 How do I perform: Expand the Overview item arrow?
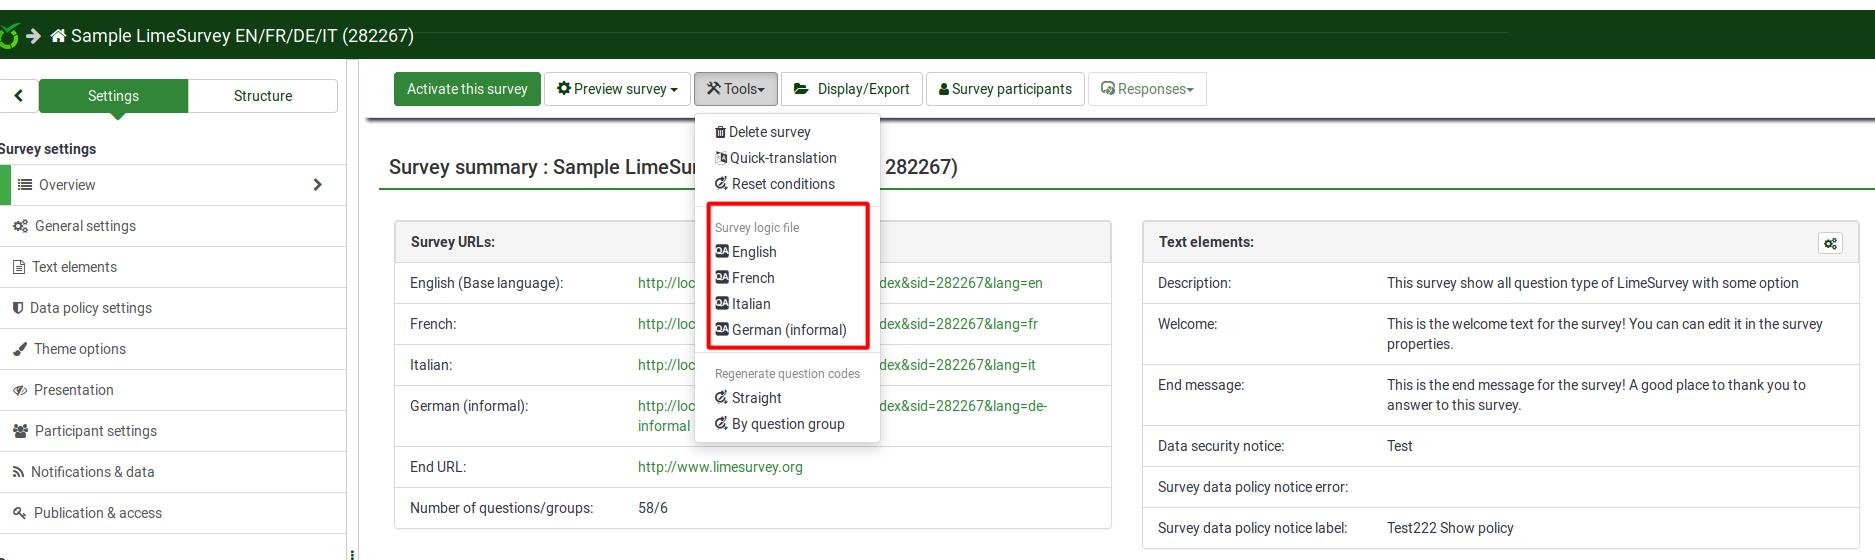point(317,185)
